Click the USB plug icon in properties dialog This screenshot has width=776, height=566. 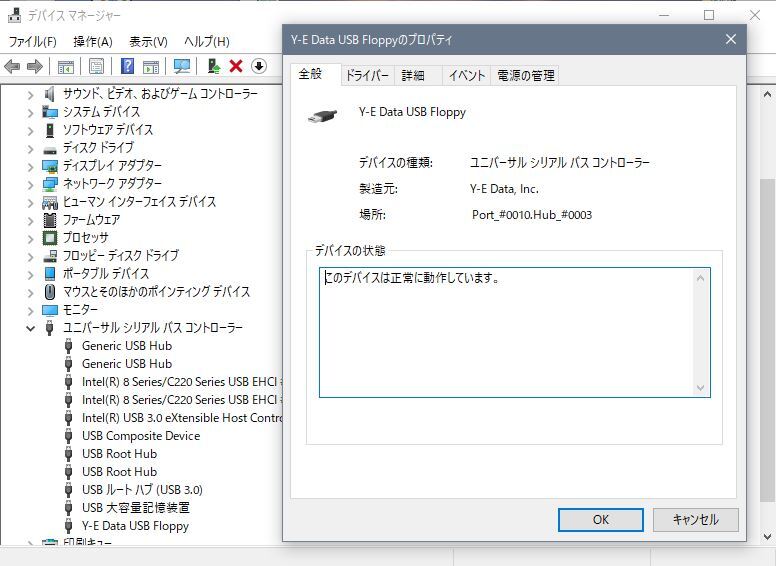[x=322, y=117]
